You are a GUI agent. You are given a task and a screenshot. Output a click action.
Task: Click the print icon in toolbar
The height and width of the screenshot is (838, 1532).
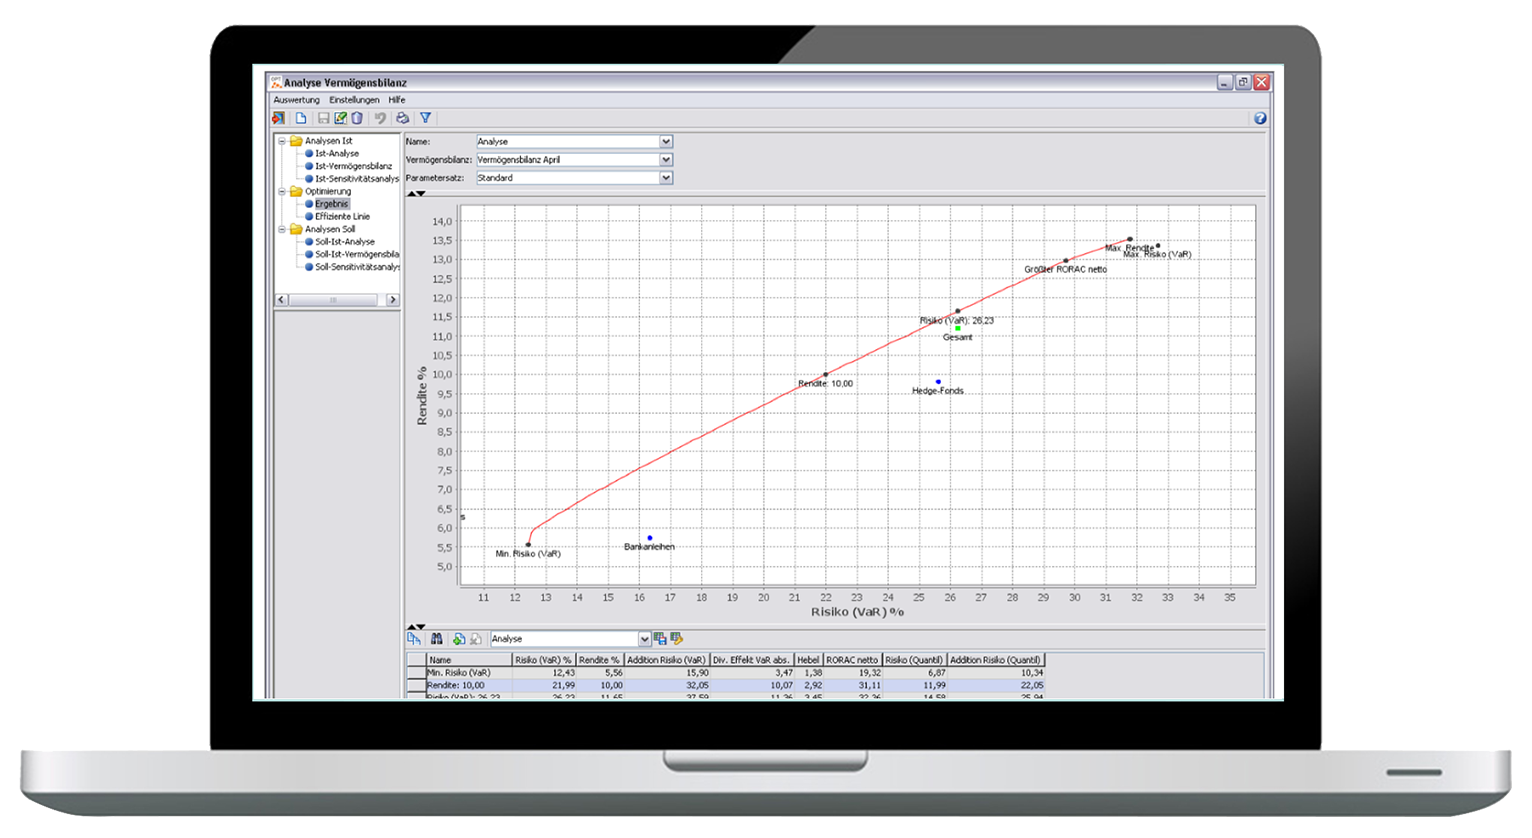point(402,118)
